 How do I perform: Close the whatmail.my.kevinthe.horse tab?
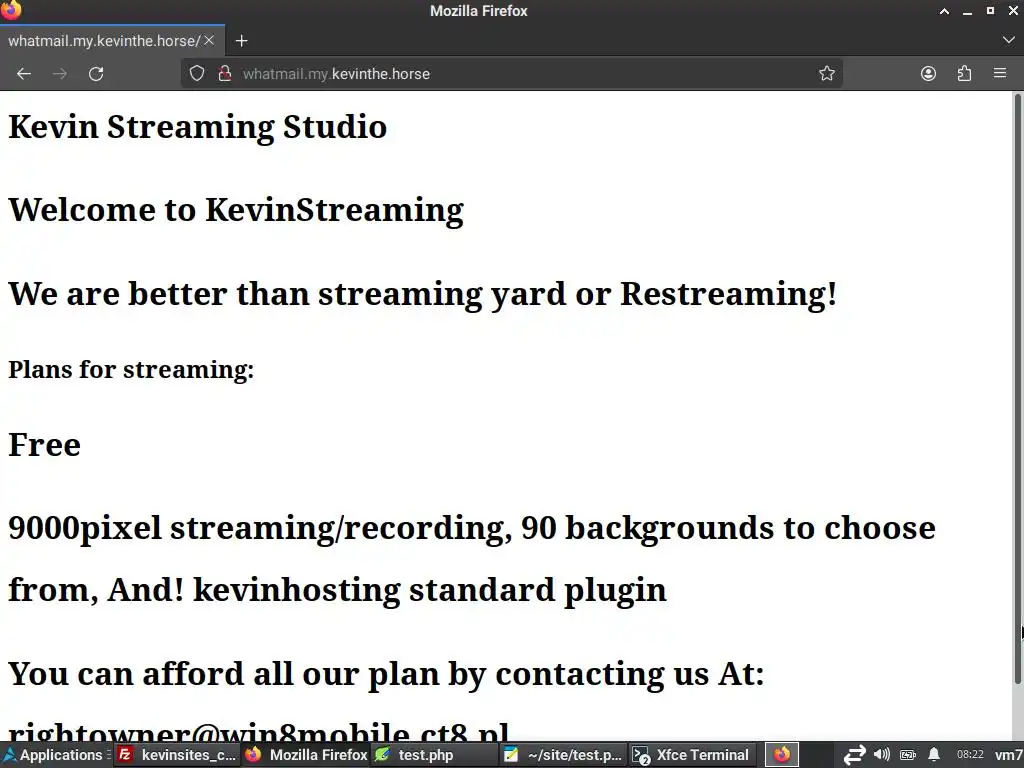pyautogui.click(x=209, y=40)
